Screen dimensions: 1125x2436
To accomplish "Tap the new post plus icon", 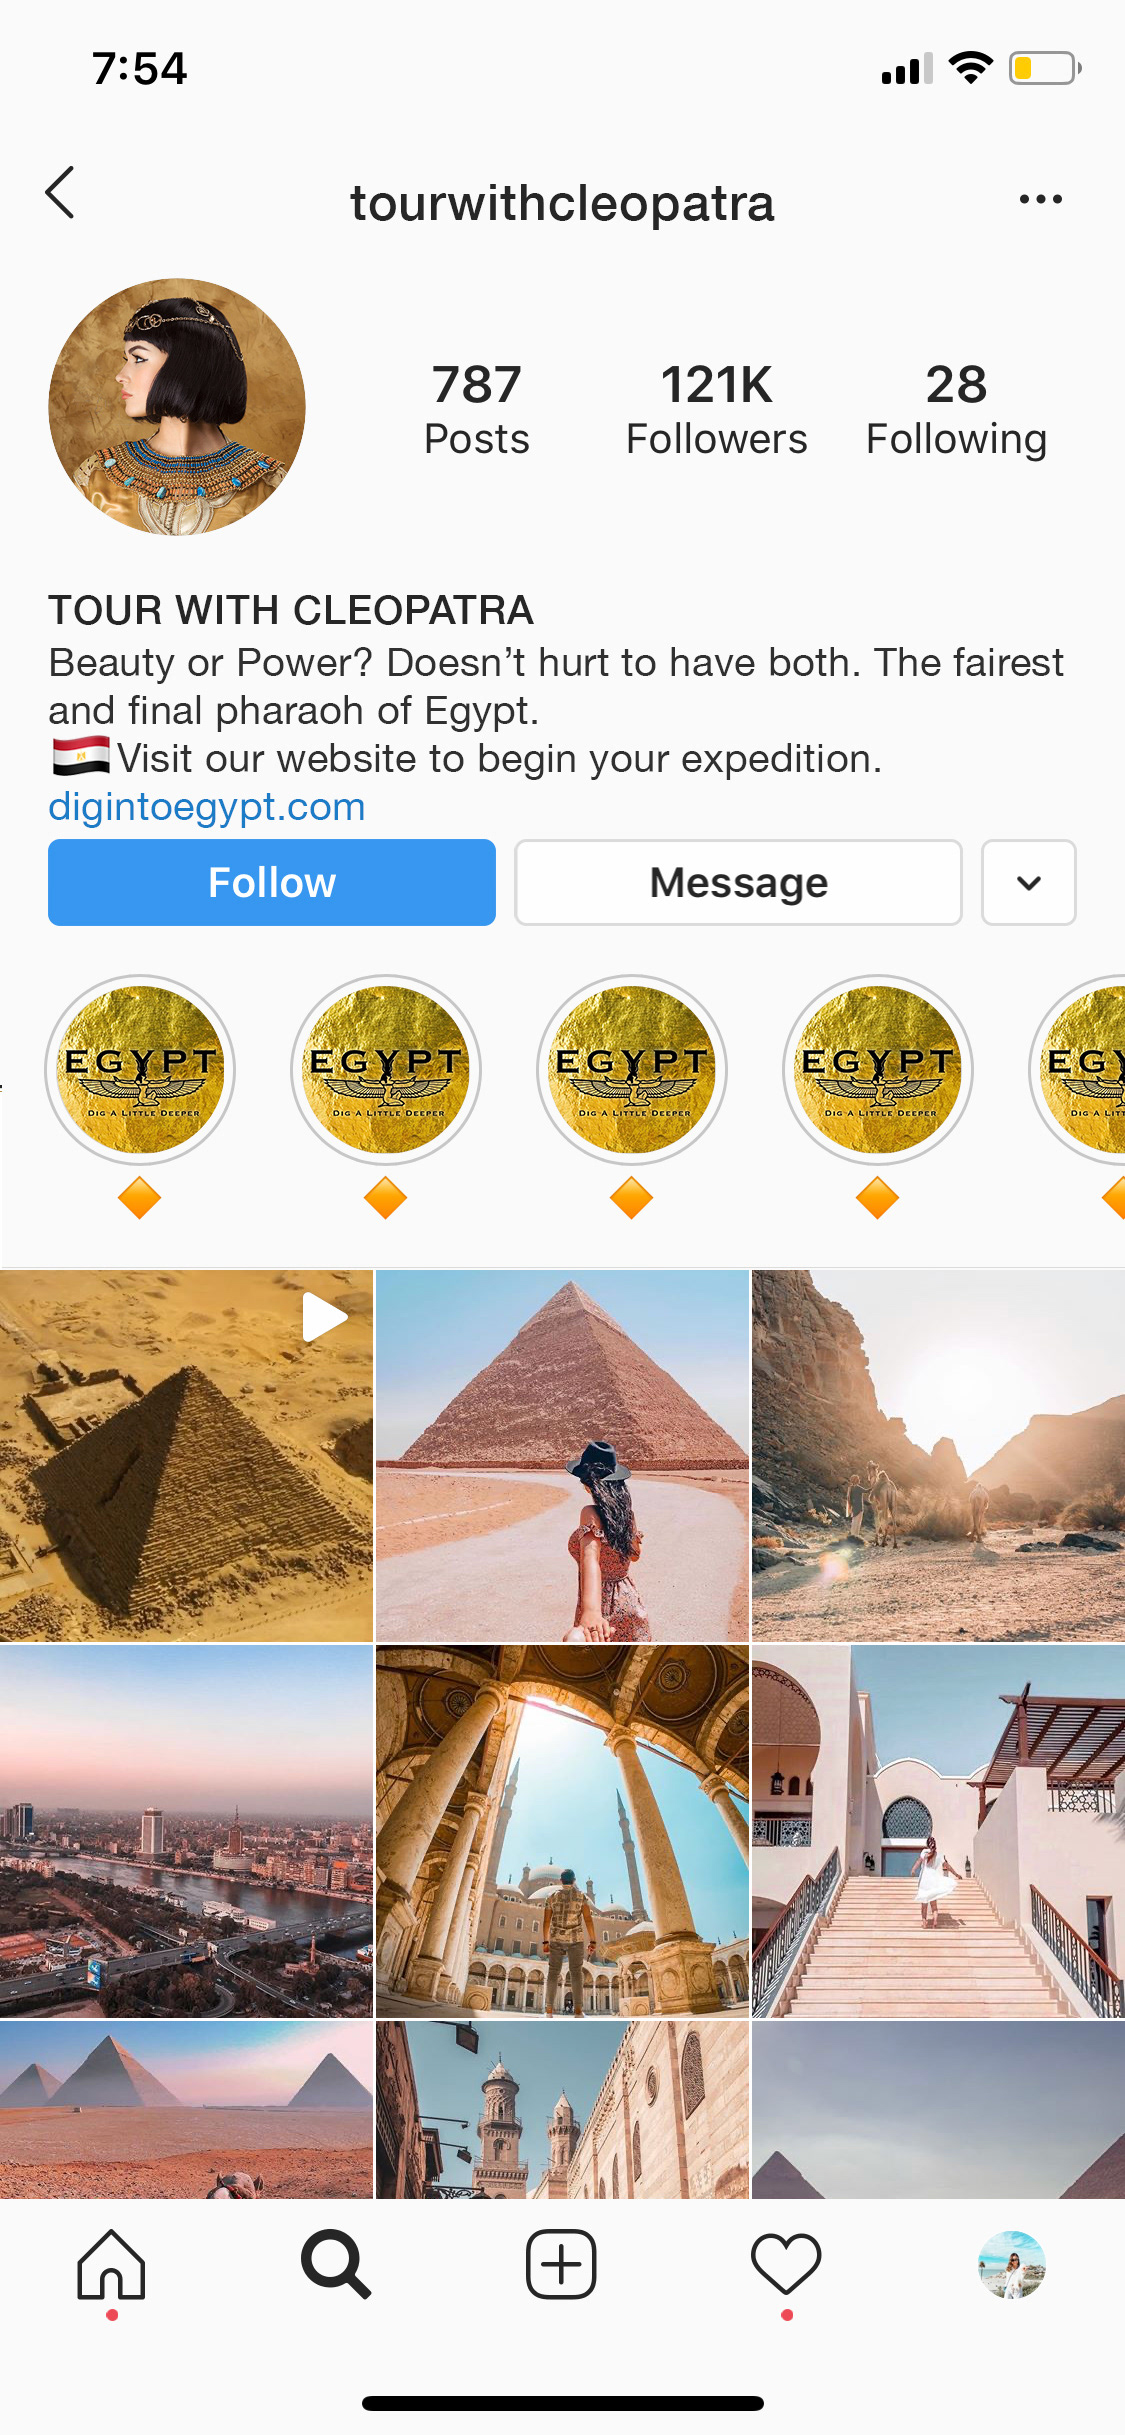I will [x=561, y=2265].
